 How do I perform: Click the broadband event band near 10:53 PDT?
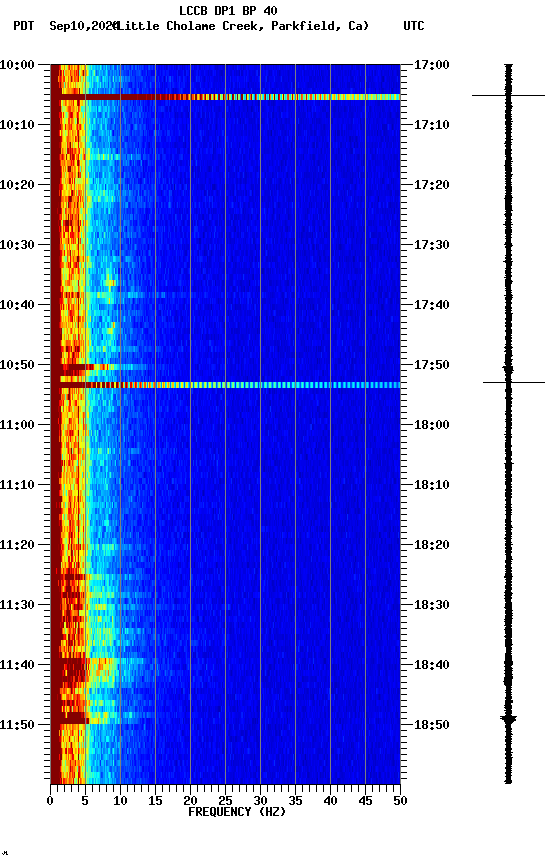click(225, 385)
